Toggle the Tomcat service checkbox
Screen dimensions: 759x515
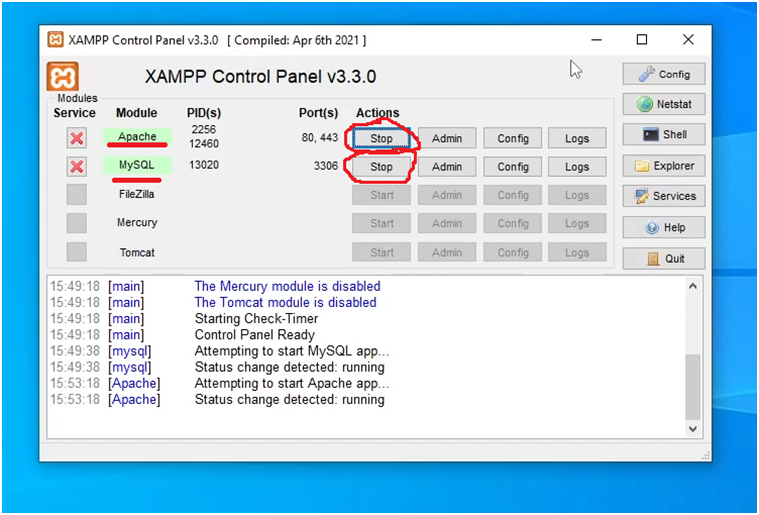point(76,252)
